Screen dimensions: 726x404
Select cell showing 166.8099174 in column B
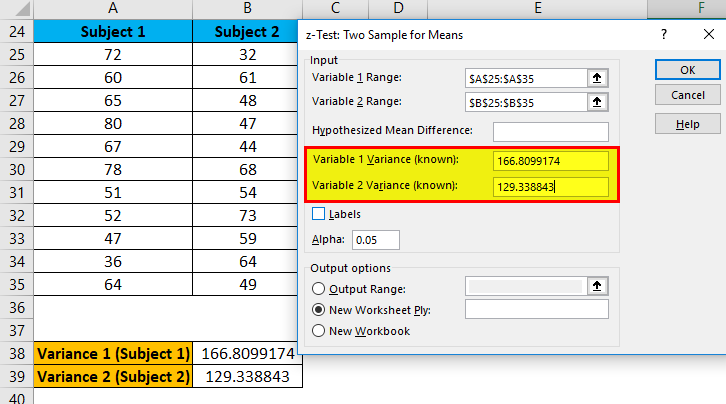point(247,354)
